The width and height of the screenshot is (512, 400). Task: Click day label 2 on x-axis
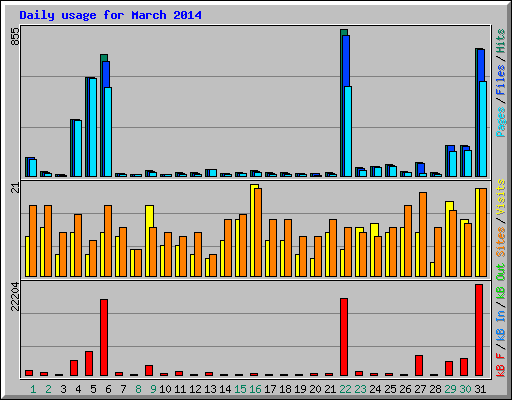coord(48,389)
